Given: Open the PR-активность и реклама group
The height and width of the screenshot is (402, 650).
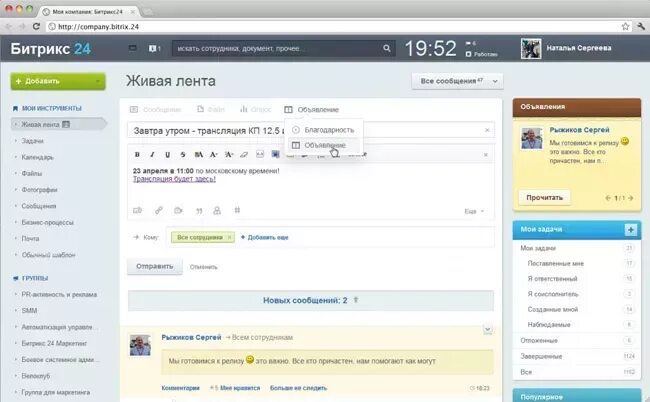Looking at the screenshot, I should point(59,295).
